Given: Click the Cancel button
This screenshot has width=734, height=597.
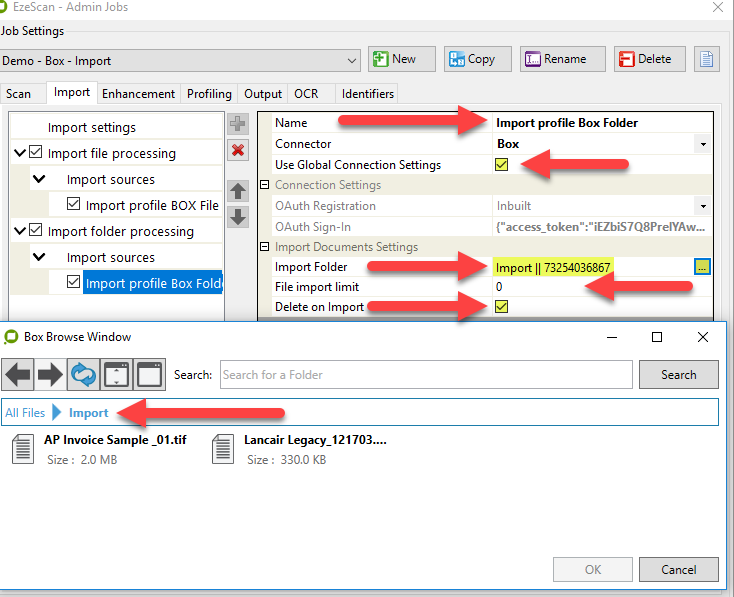Looking at the screenshot, I should coord(678,570).
